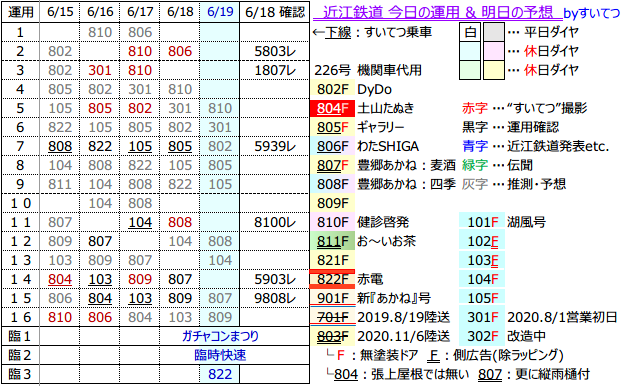Select the 807F cell

[333, 165]
